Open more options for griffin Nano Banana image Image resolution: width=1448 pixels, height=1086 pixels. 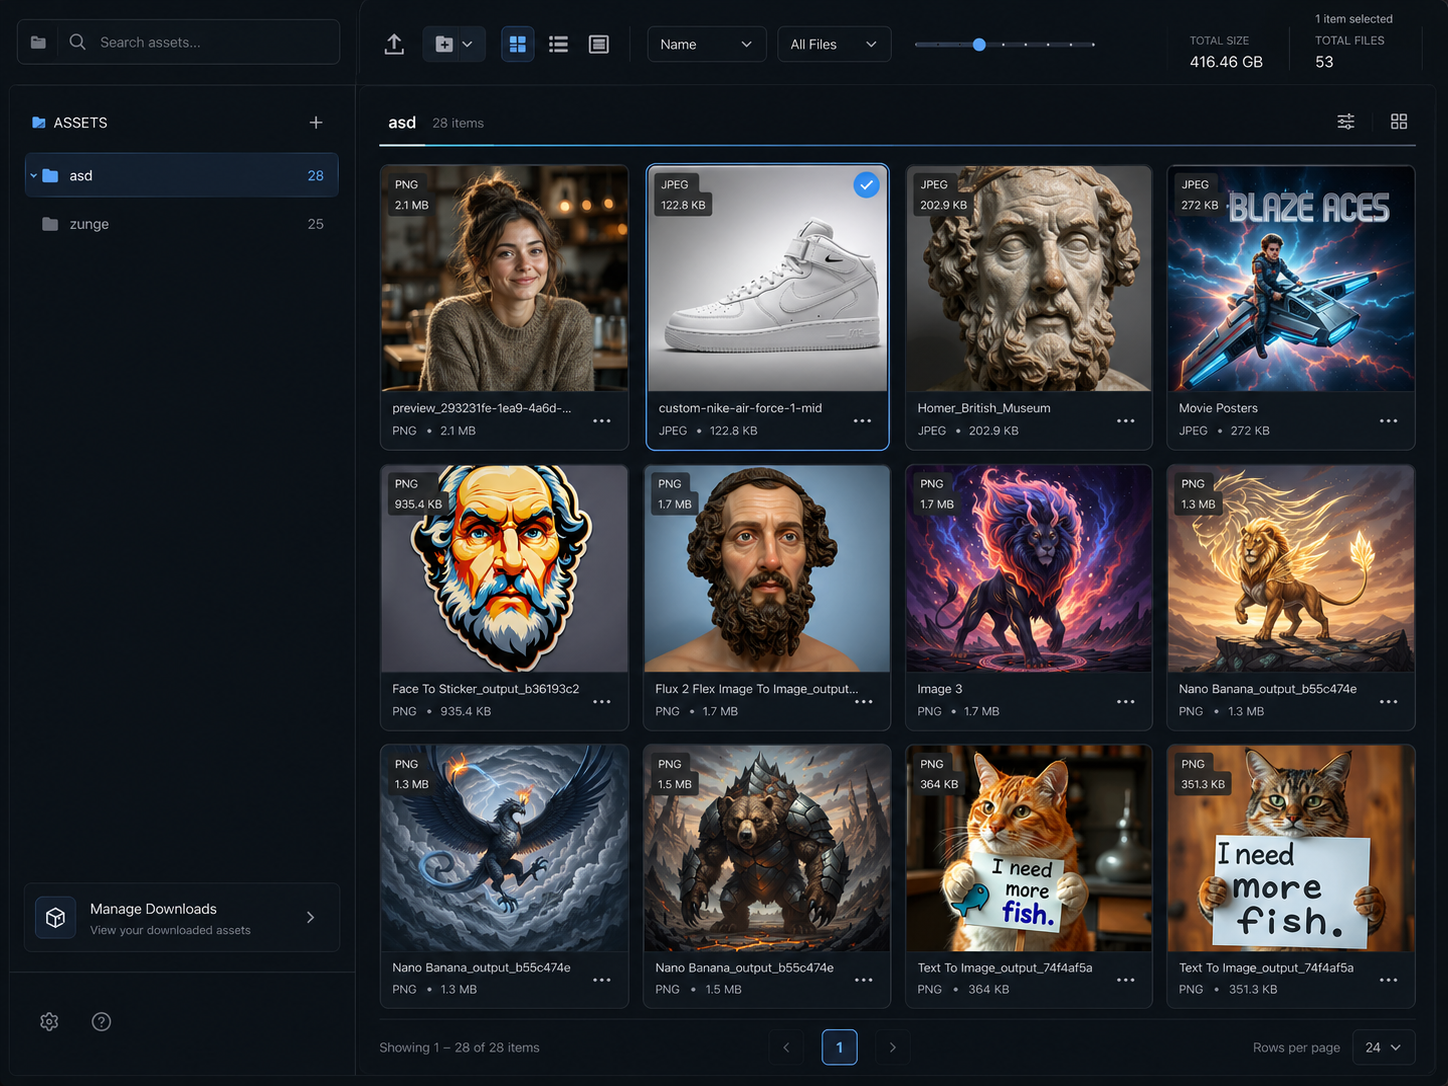pos(601,980)
